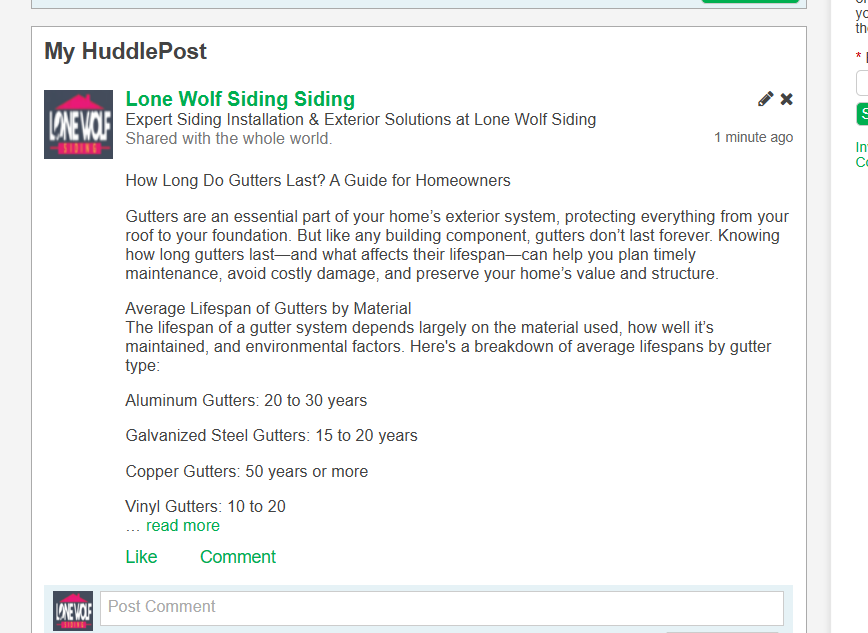Select 'How Long Do Gutters Last?' title line
The height and width of the screenshot is (633, 868).
[318, 181]
